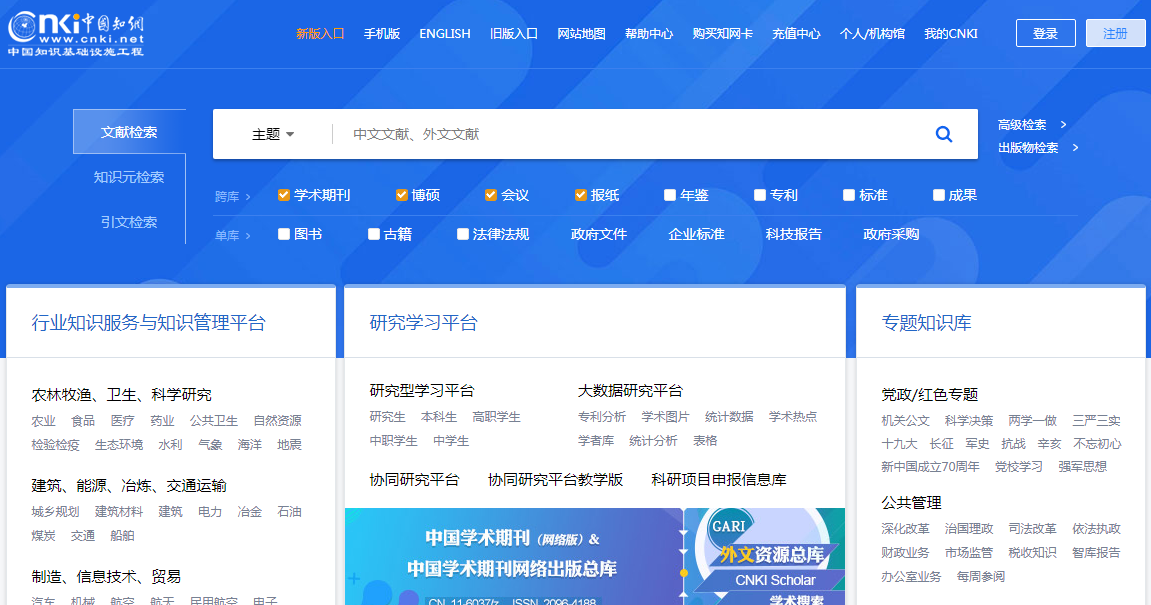Screen dimensions: 1151x605
Task: Open the 建筑材料 industry link
Action: coord(119,512)
